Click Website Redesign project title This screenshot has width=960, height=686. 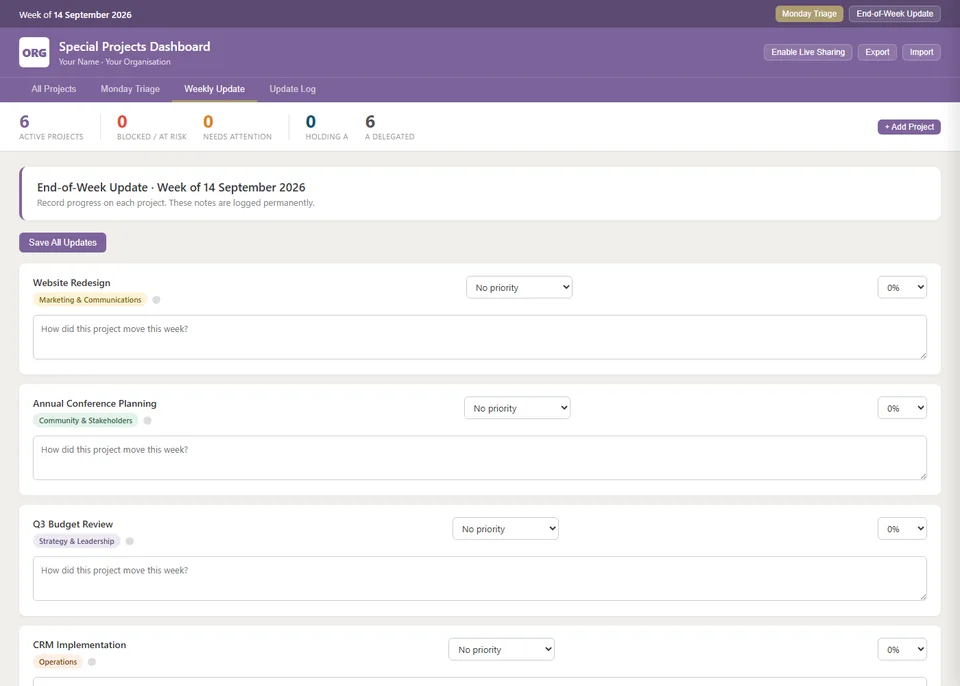72,283
